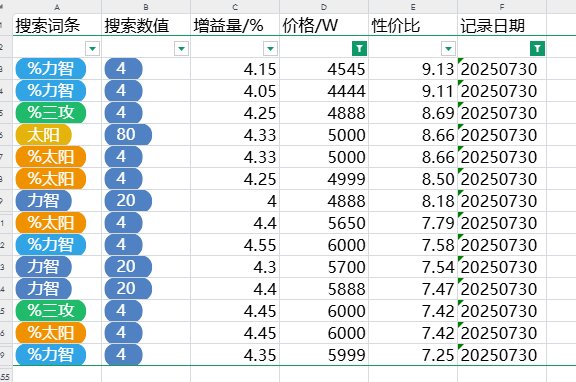Click the 记录日期 header cell
This screenshot has width=576, height=382.
coord(502,25)
